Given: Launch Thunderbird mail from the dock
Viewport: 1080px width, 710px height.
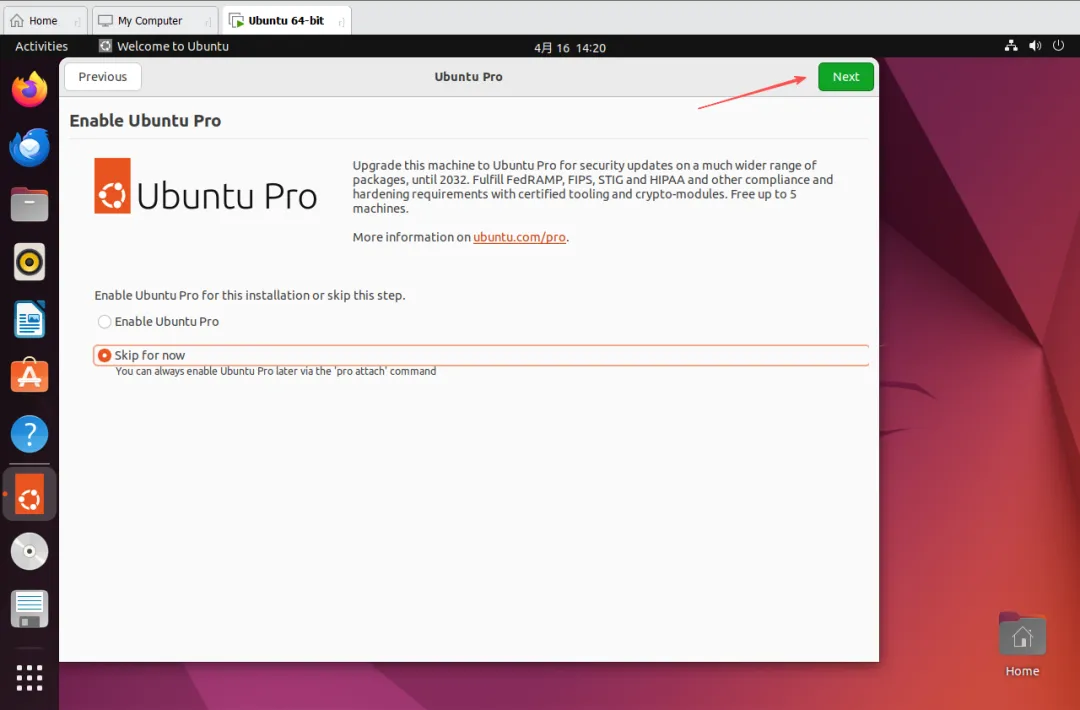Looking at the screenshot, I should tap(30, 147).
